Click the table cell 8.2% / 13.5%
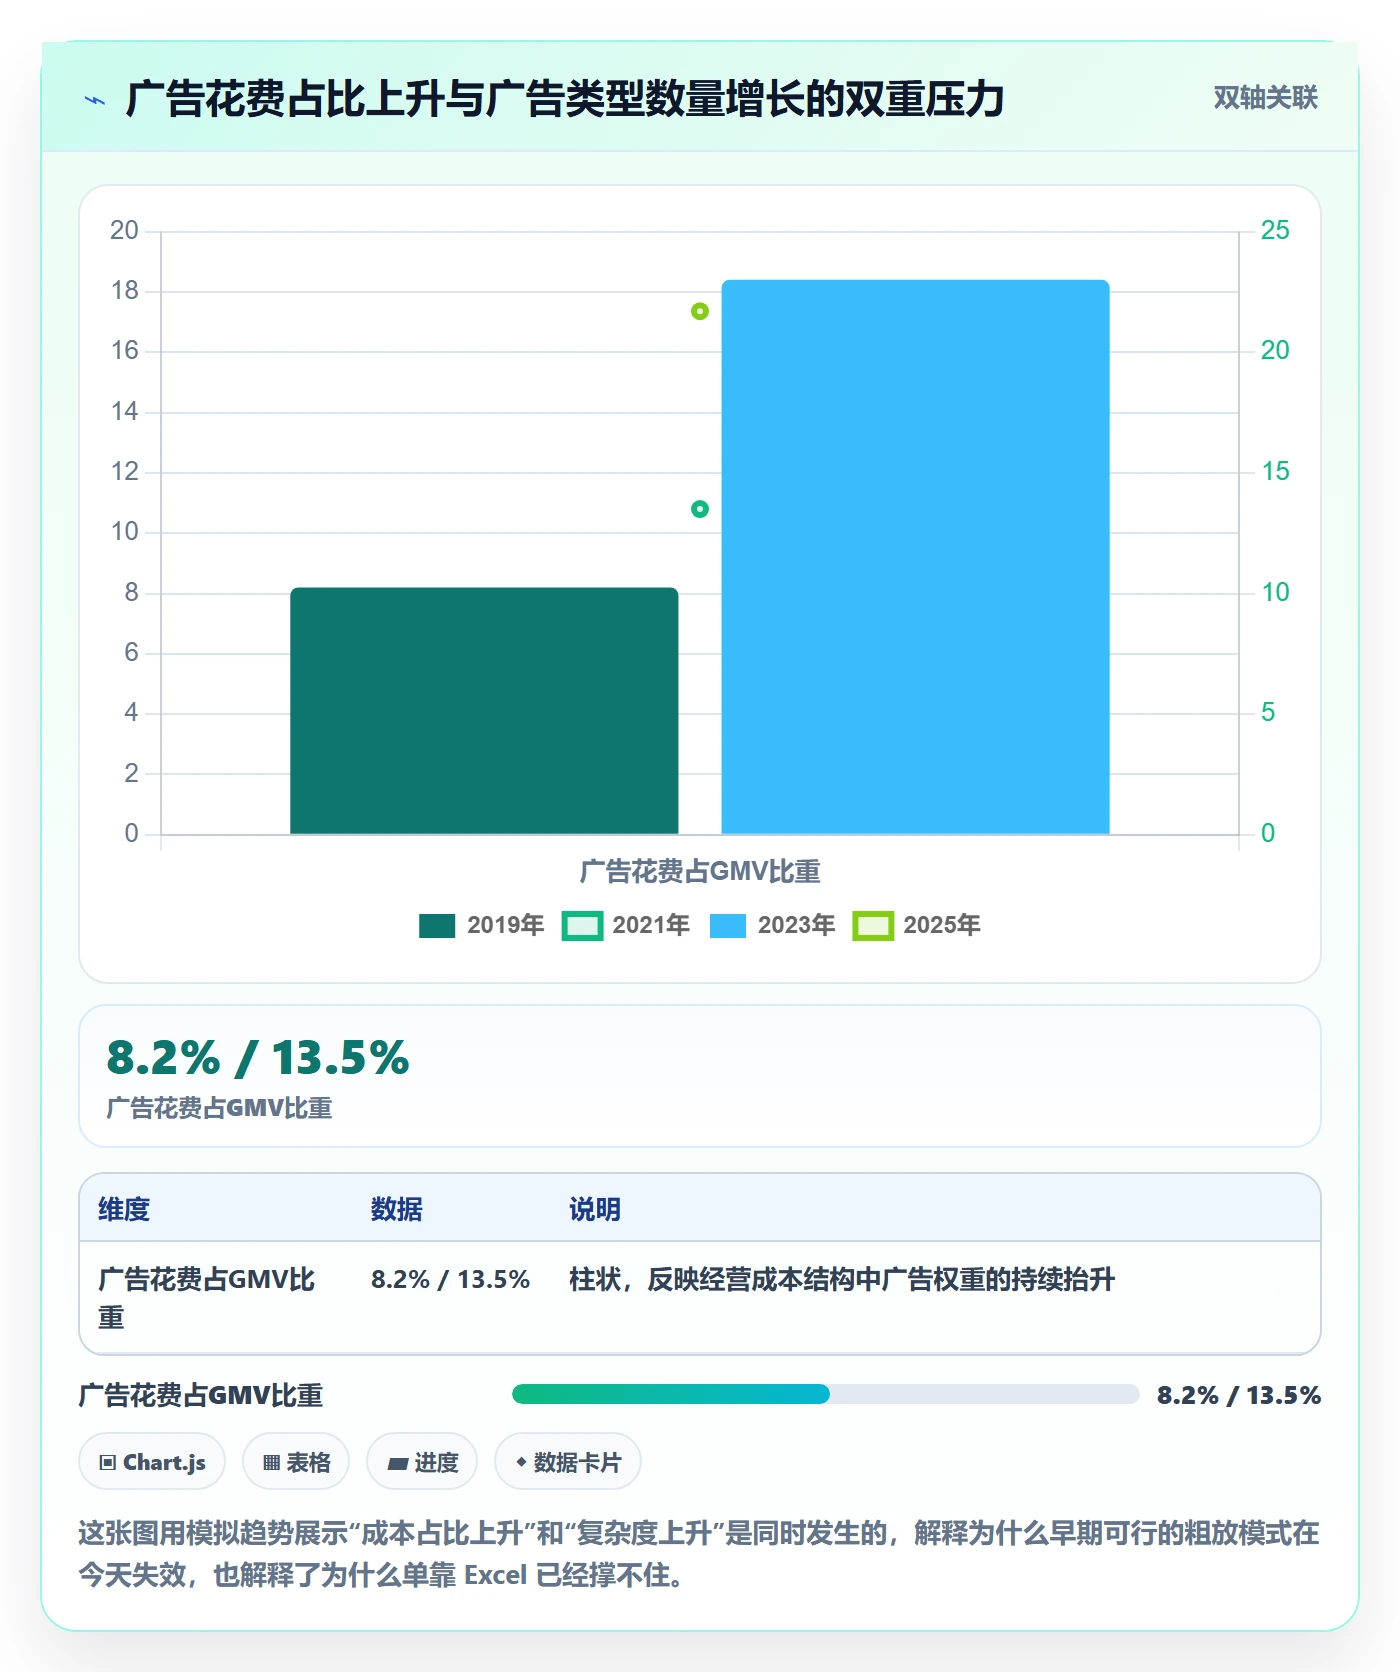Viewport: 1400px width, 1672px height. click(450, 1279)
